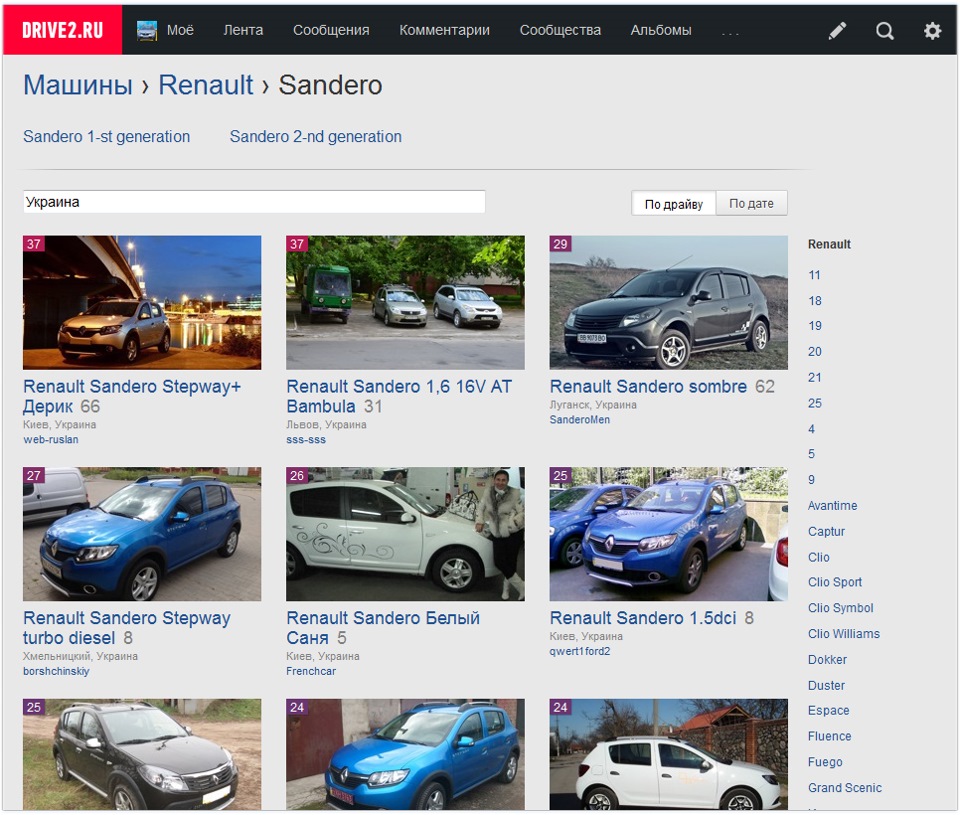The image size is (960, 815).
Task: Open the Renault Sandero 1.5dci title
Action: click(x=643, y=618)
